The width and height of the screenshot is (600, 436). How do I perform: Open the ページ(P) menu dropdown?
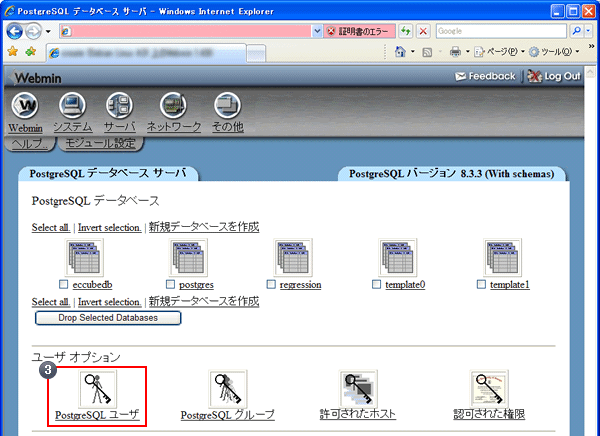pos(499,51)
